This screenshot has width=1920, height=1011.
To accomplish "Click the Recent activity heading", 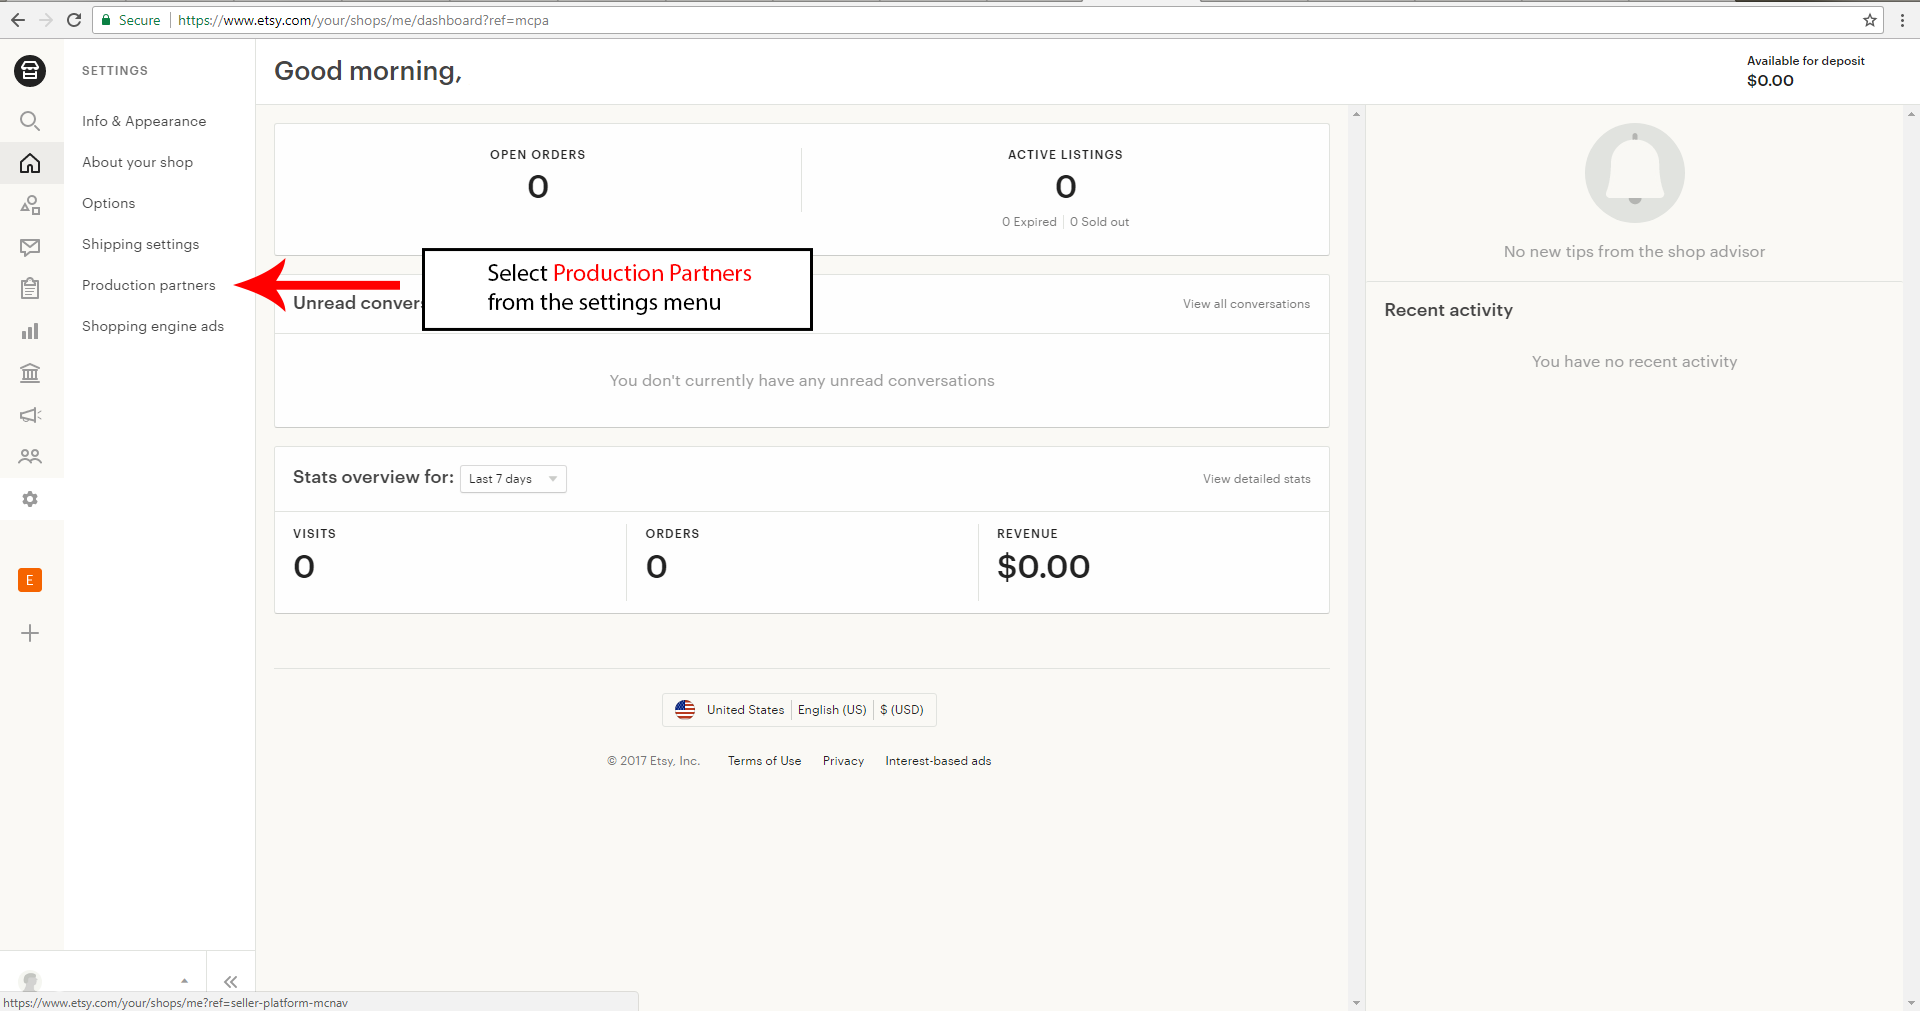I will pos(1448,310).
